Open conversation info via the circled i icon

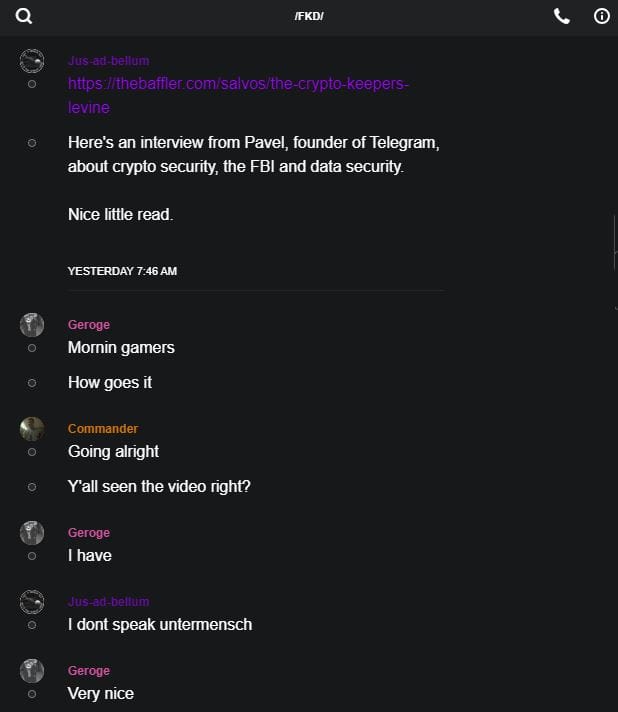pyautogui.click(x=602, y=16)
